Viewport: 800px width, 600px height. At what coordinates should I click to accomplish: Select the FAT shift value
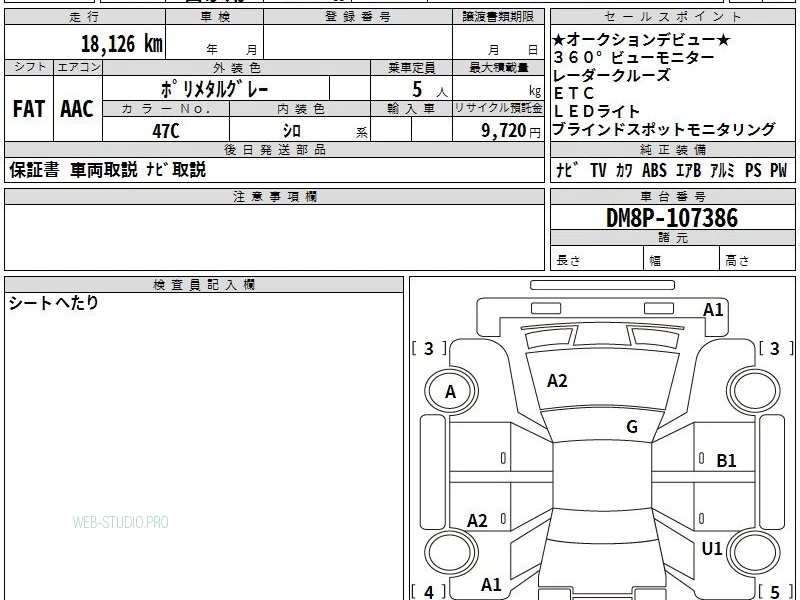29,109
